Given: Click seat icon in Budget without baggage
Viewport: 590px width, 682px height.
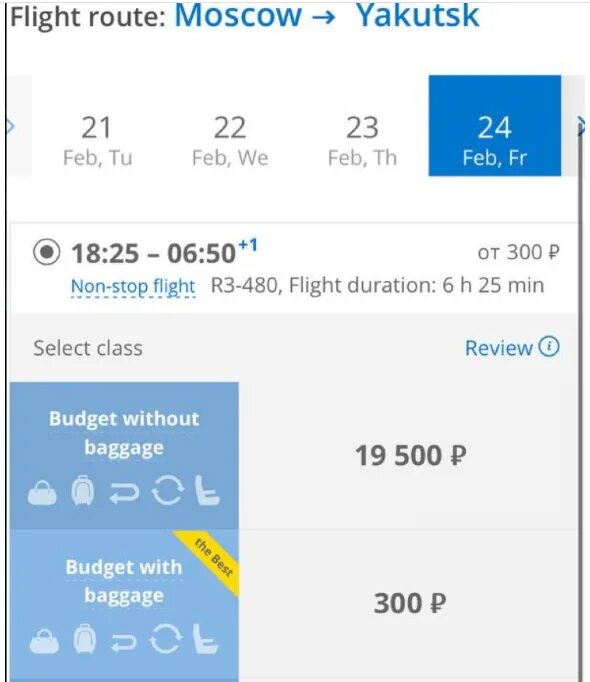Looking at the screenshot, I should tap(207, 490).
